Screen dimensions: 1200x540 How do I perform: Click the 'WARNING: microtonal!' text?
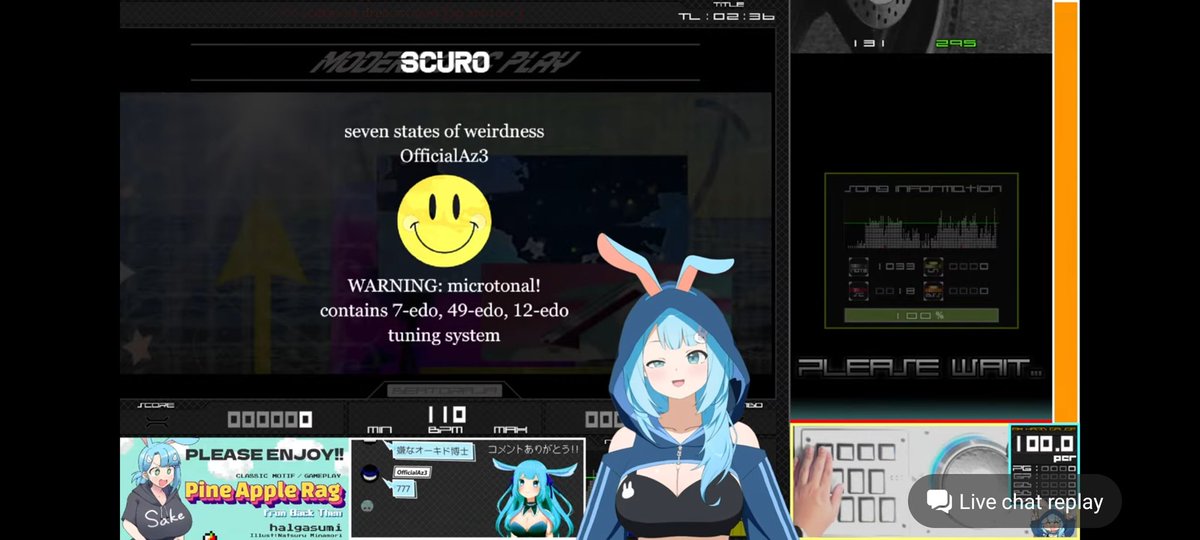(444, 286)
